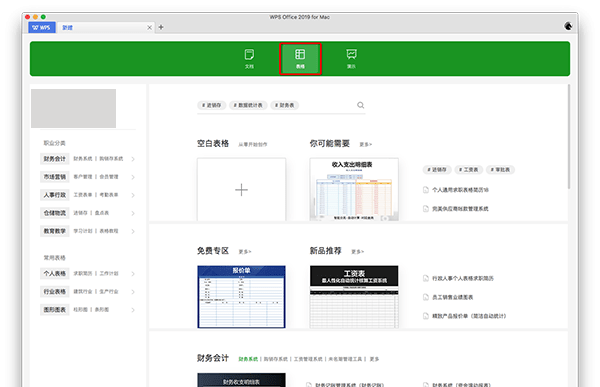Expand the 教育教学 row chevron

click(133, 231)
